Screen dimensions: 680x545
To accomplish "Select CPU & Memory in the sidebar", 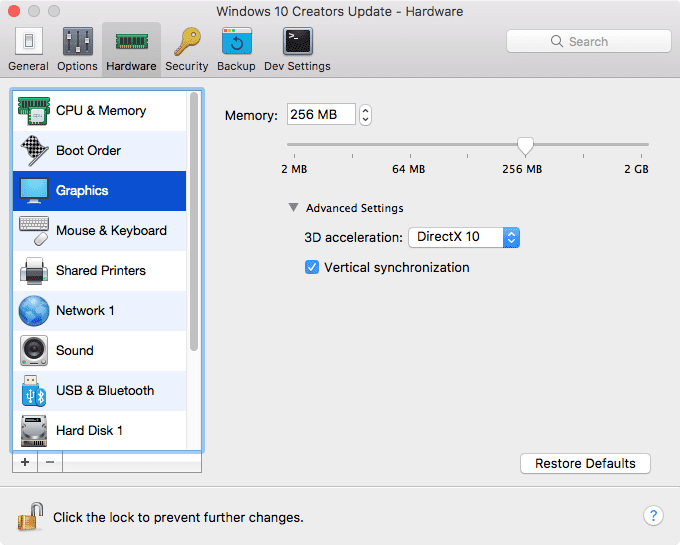I will click(x=100, y=111).
